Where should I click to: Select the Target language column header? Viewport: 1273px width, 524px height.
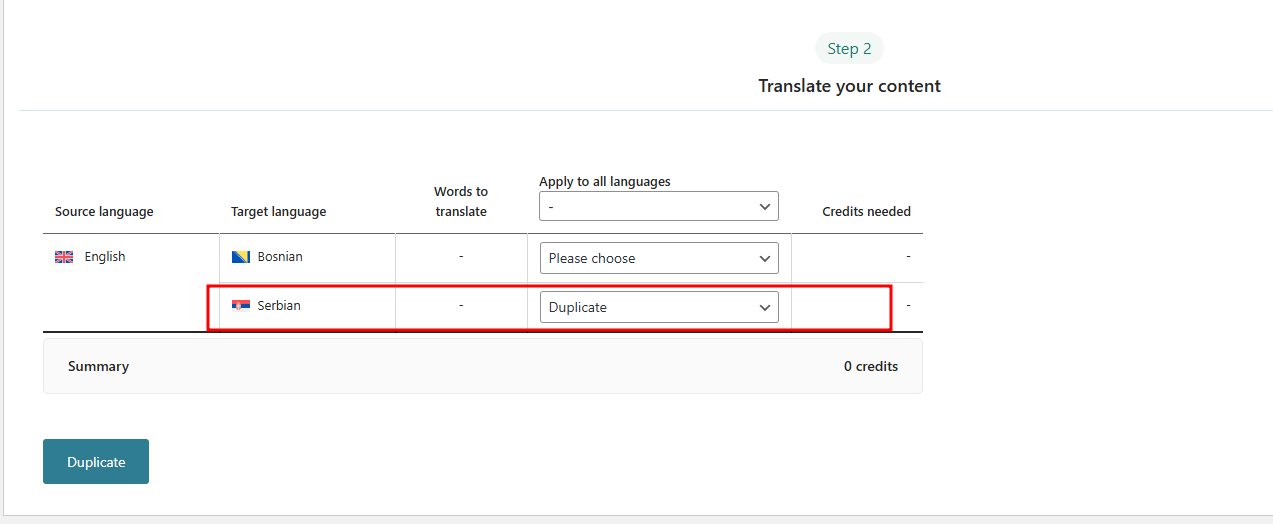(278, 212)
